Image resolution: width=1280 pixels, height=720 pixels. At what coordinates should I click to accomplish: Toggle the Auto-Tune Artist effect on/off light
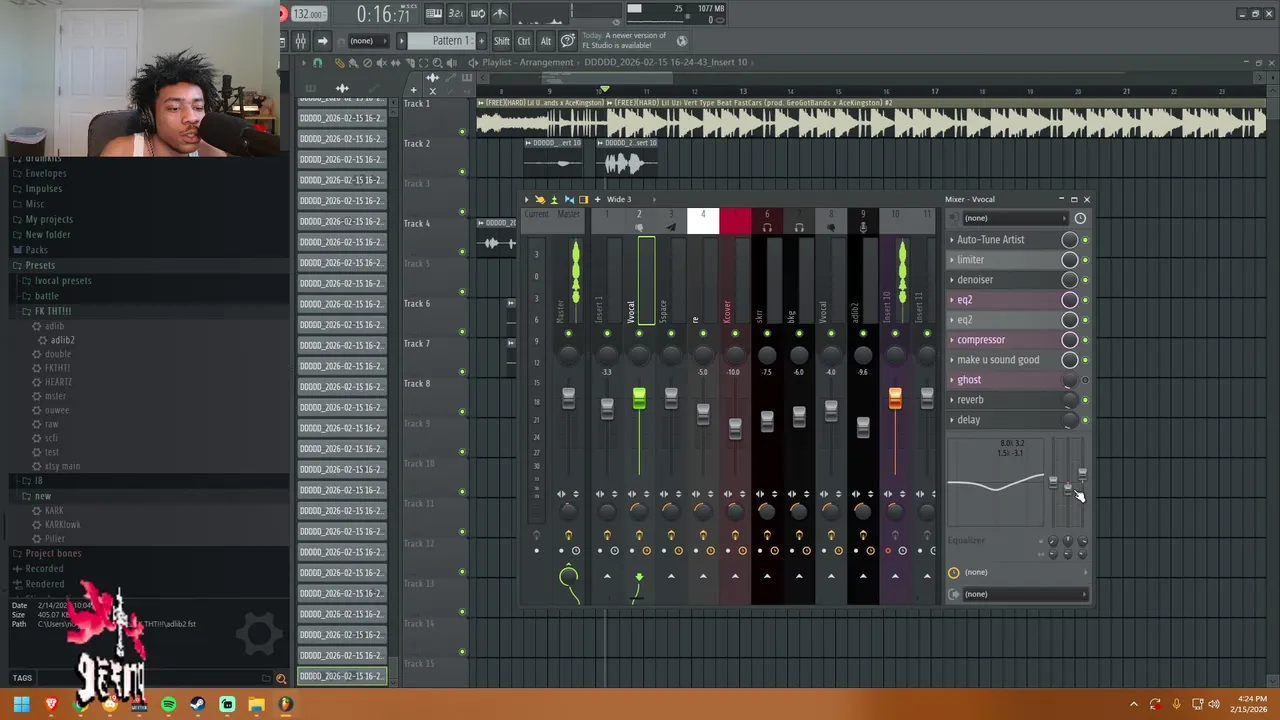pyautogui.click(x=1085, y=240)
